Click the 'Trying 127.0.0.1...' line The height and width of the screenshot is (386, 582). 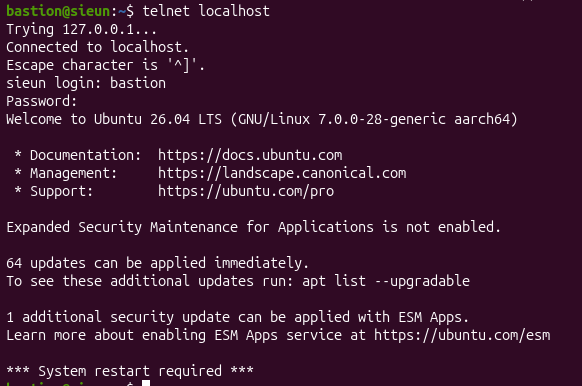coord(82,29)
